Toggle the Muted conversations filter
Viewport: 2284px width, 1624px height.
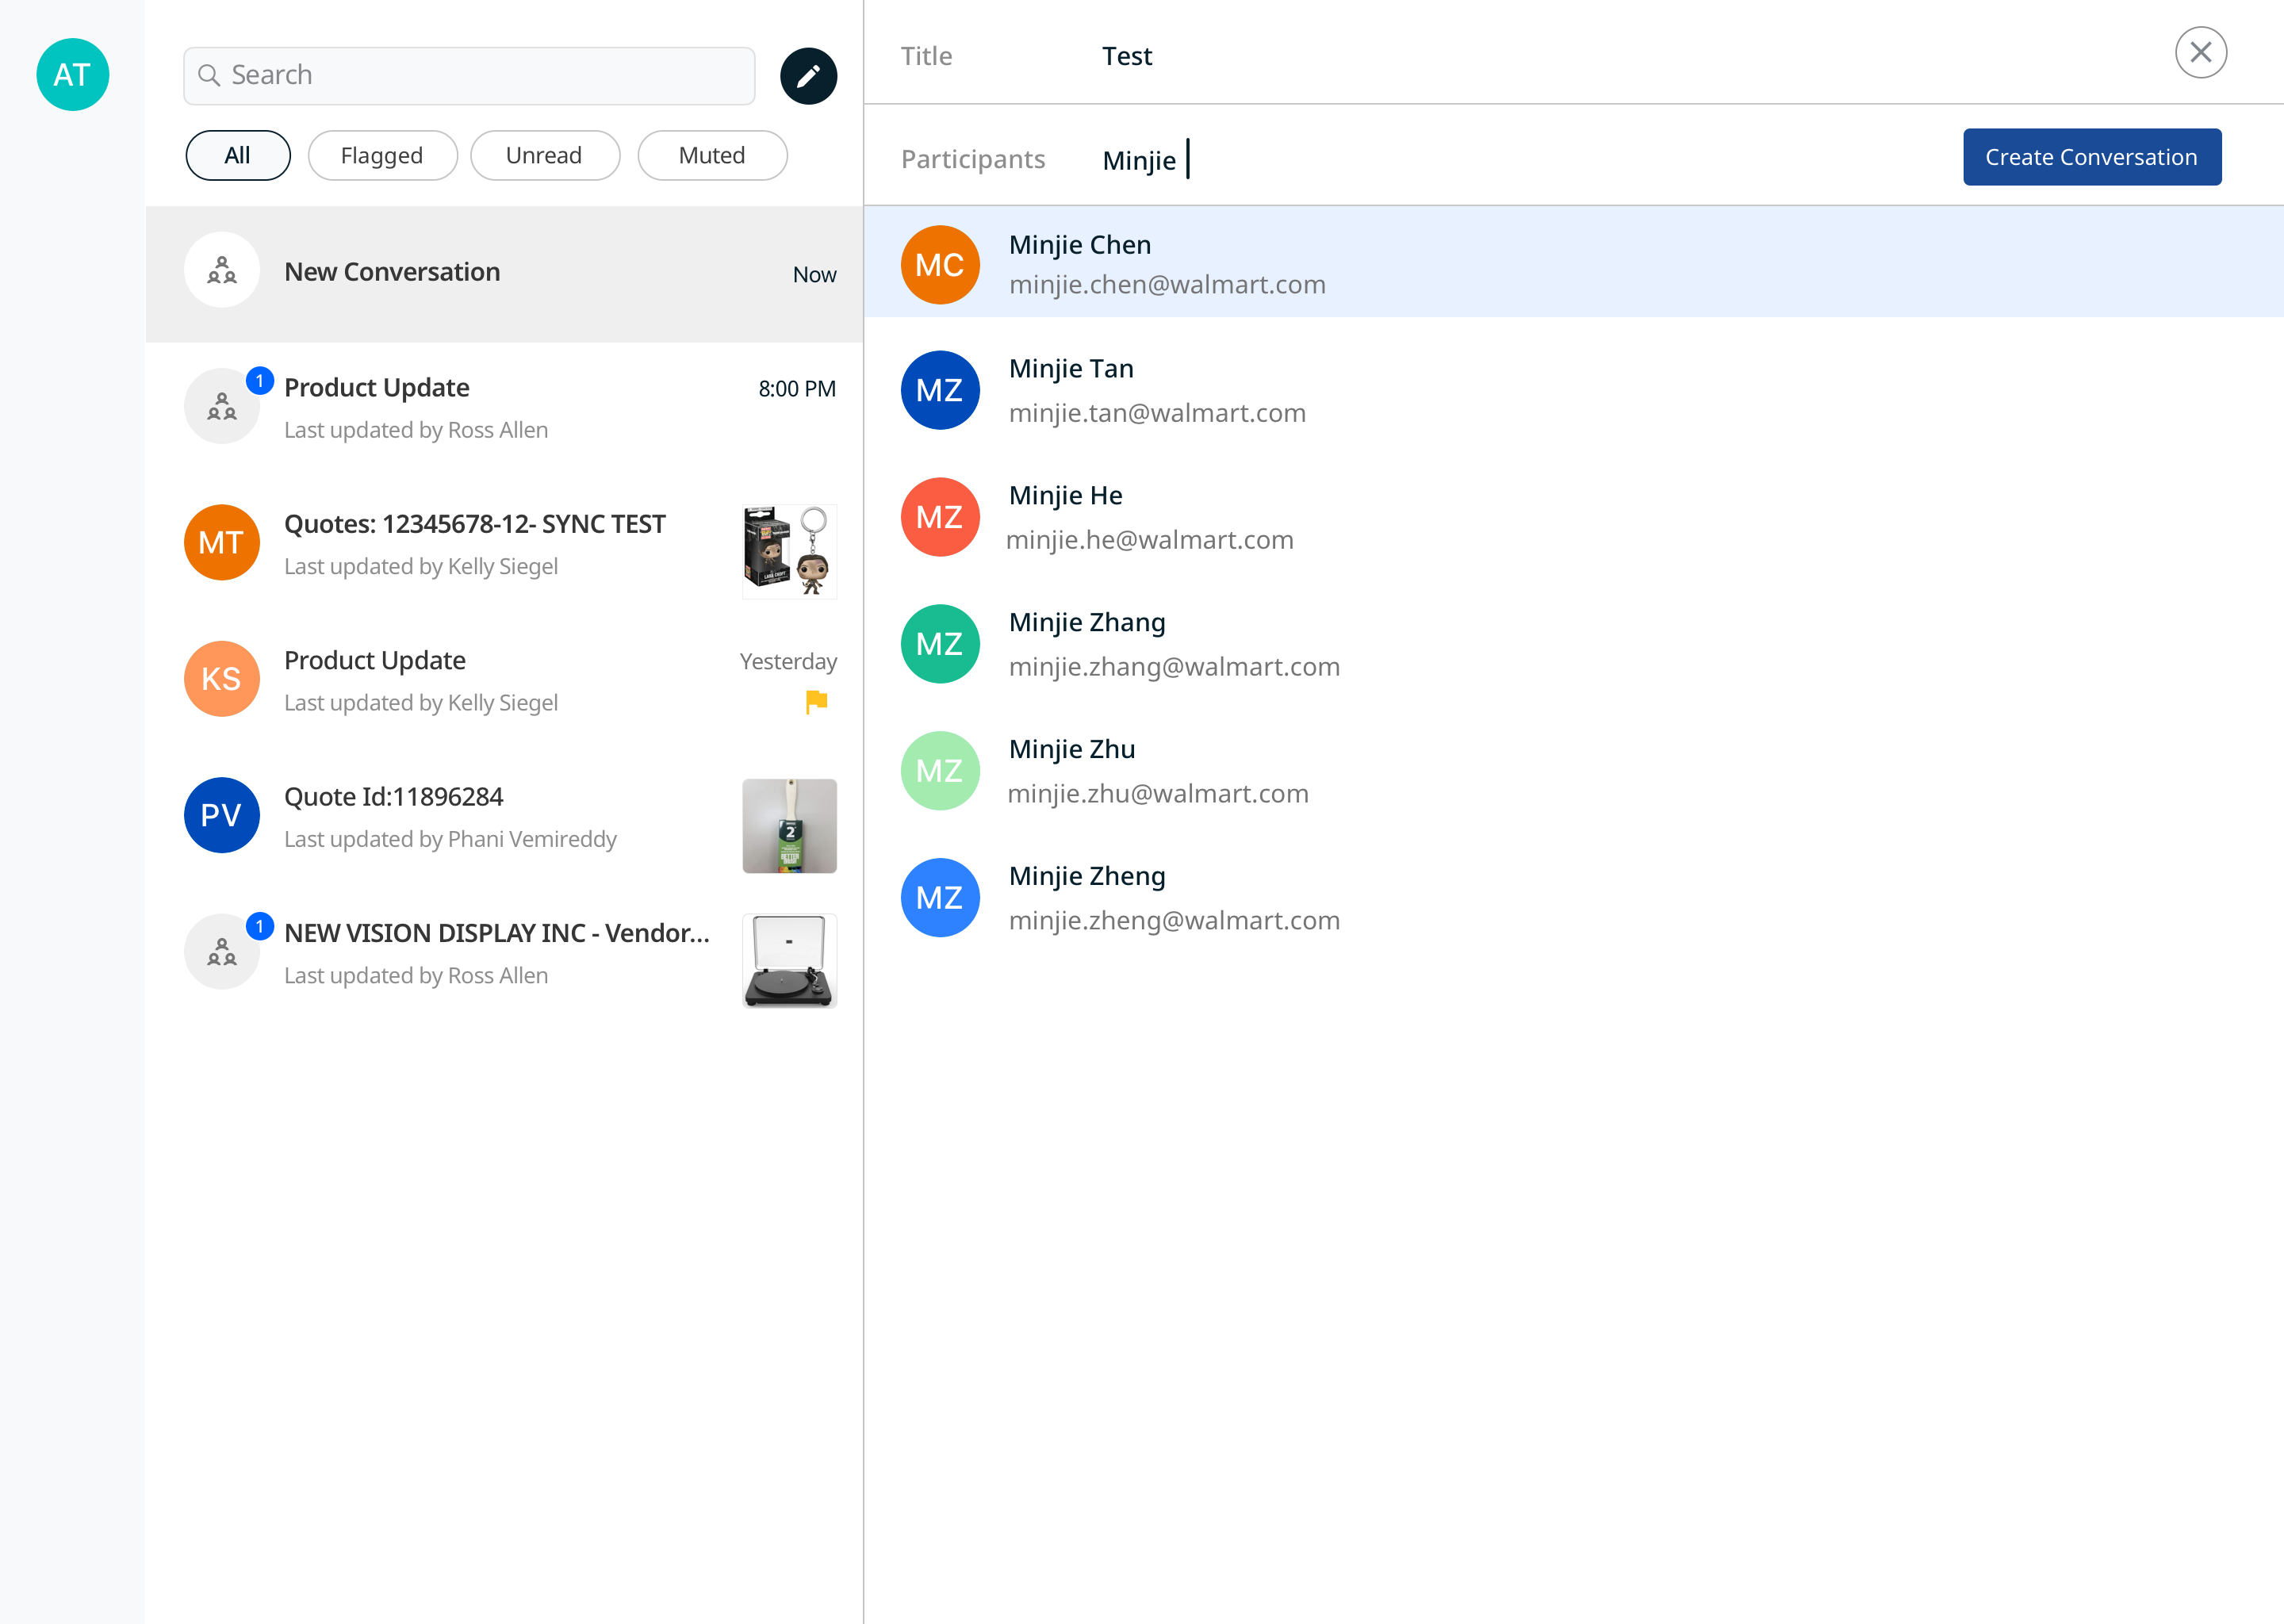(x=712, y=155)
